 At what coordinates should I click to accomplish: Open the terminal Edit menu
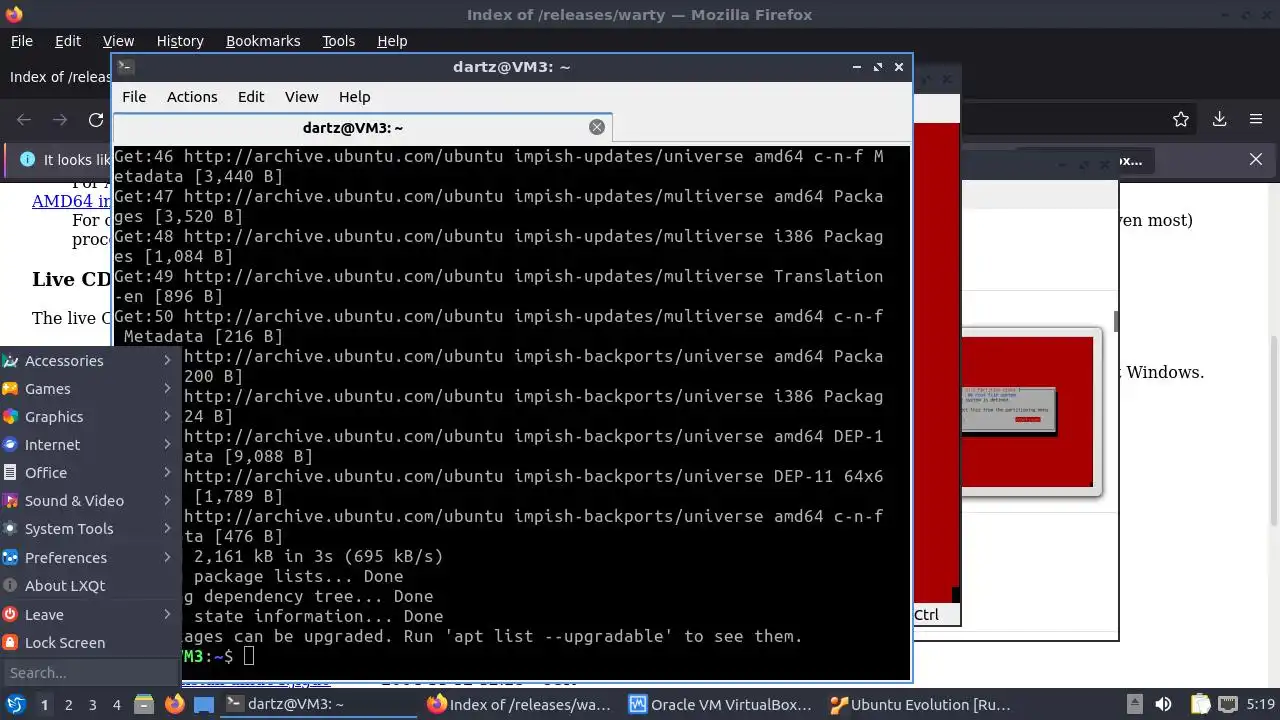251,97
